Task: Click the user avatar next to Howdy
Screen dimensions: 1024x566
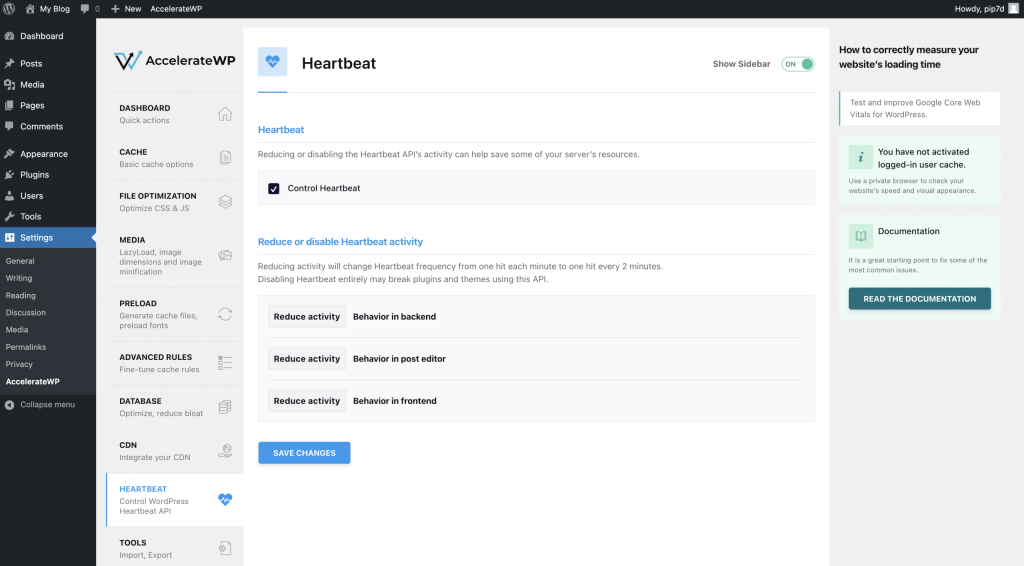Action: click(x=1014, y=8)
